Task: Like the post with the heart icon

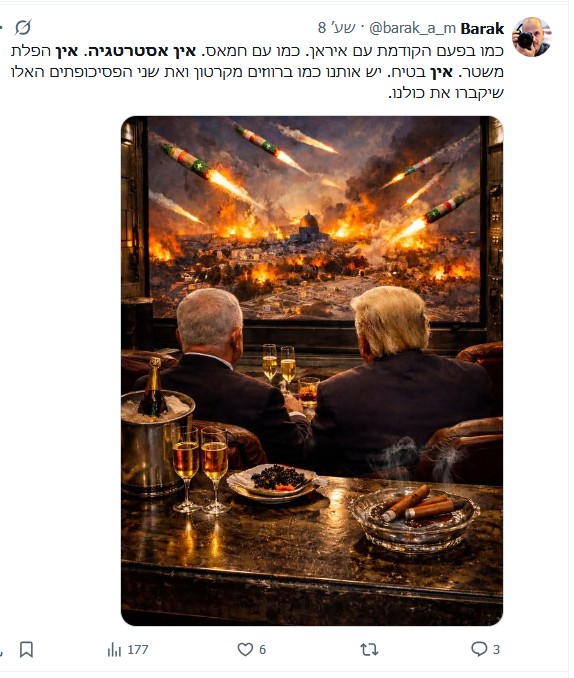Action: (x=245, y=649)
